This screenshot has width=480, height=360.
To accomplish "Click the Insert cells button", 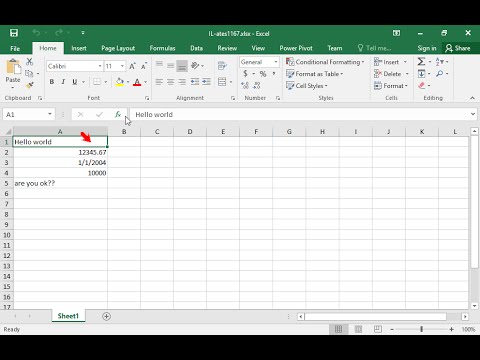I will pyautogui.click(x=390, y=62).
